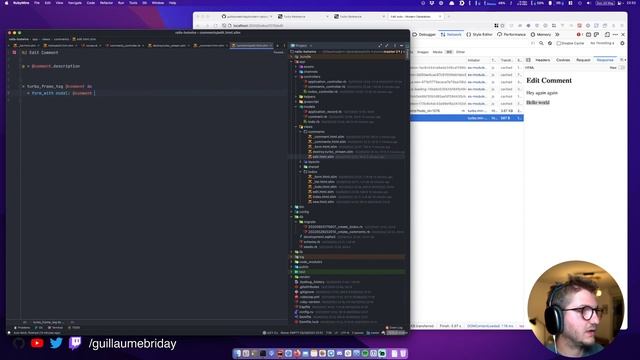Open the Event Log
640x360 pixels.
tap(394, 328)
